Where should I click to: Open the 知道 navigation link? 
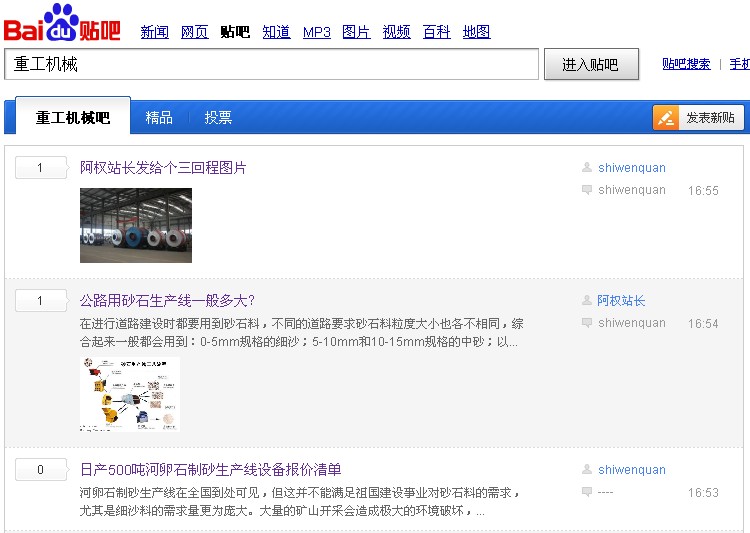[x=276, y=32]
